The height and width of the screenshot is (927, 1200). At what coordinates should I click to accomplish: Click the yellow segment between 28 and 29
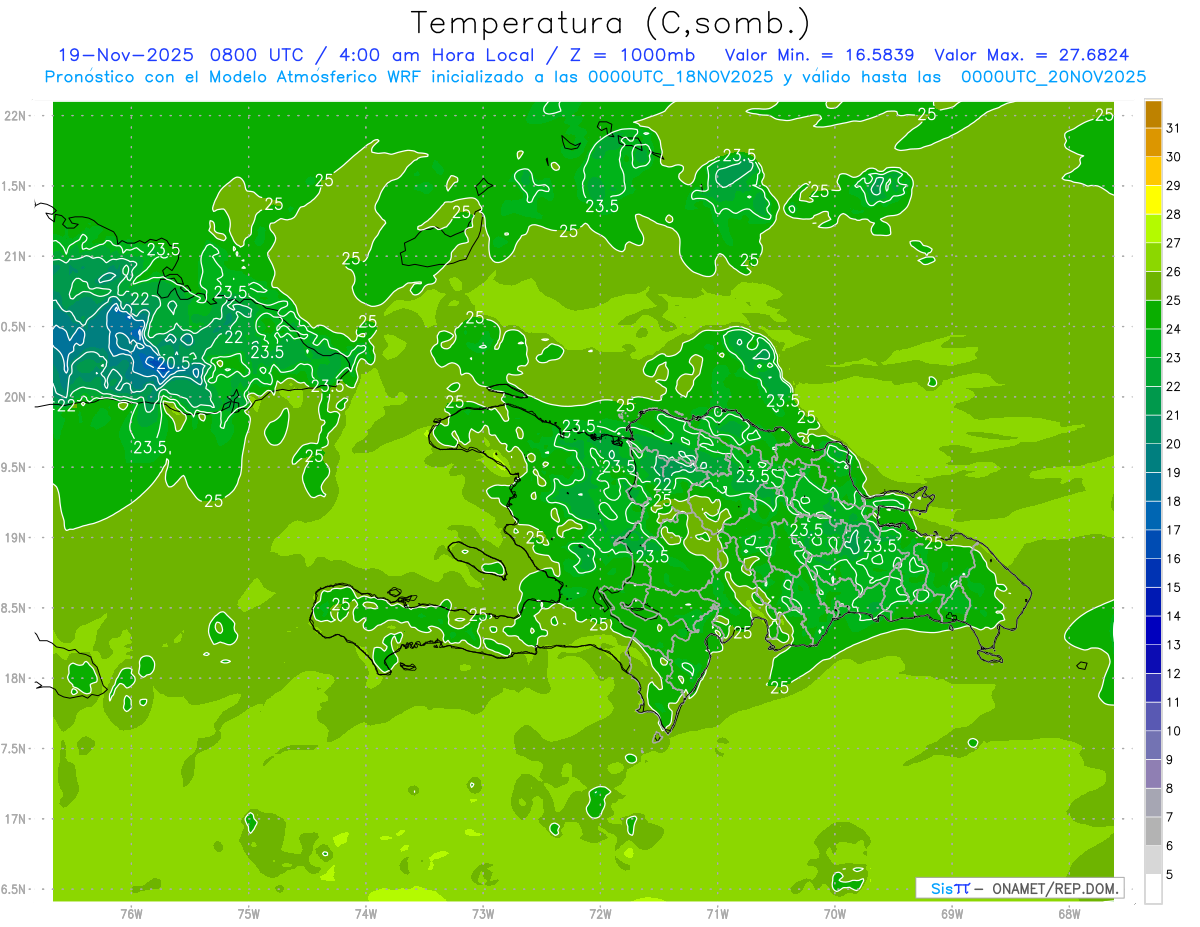[x=1153, y=200]
